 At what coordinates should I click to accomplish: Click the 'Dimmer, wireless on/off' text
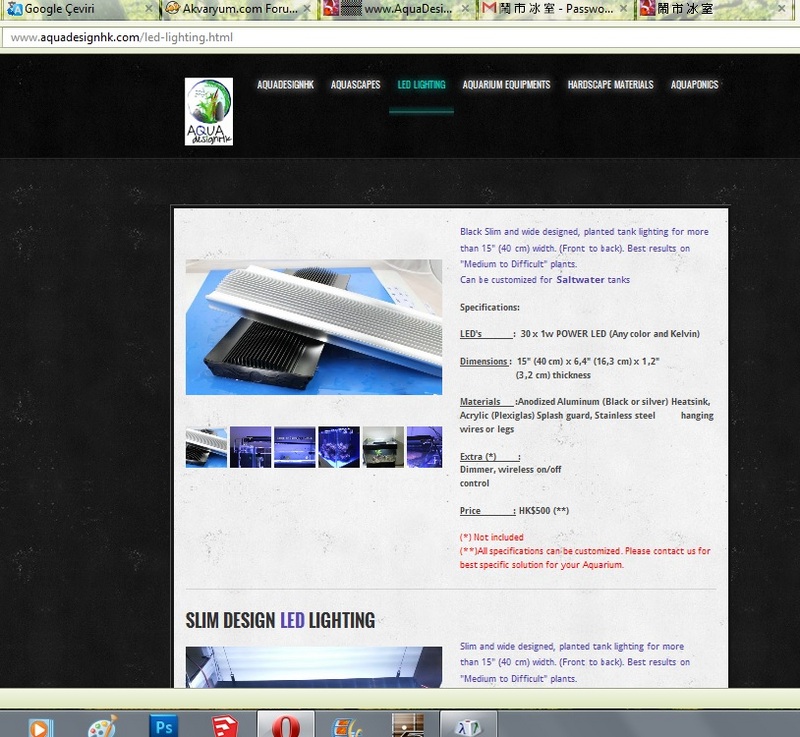click(510, 469)
